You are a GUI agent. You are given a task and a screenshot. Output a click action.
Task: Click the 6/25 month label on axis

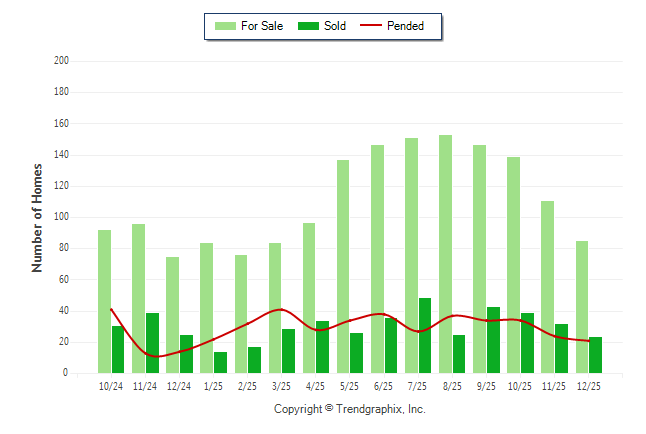pos(383,386)
